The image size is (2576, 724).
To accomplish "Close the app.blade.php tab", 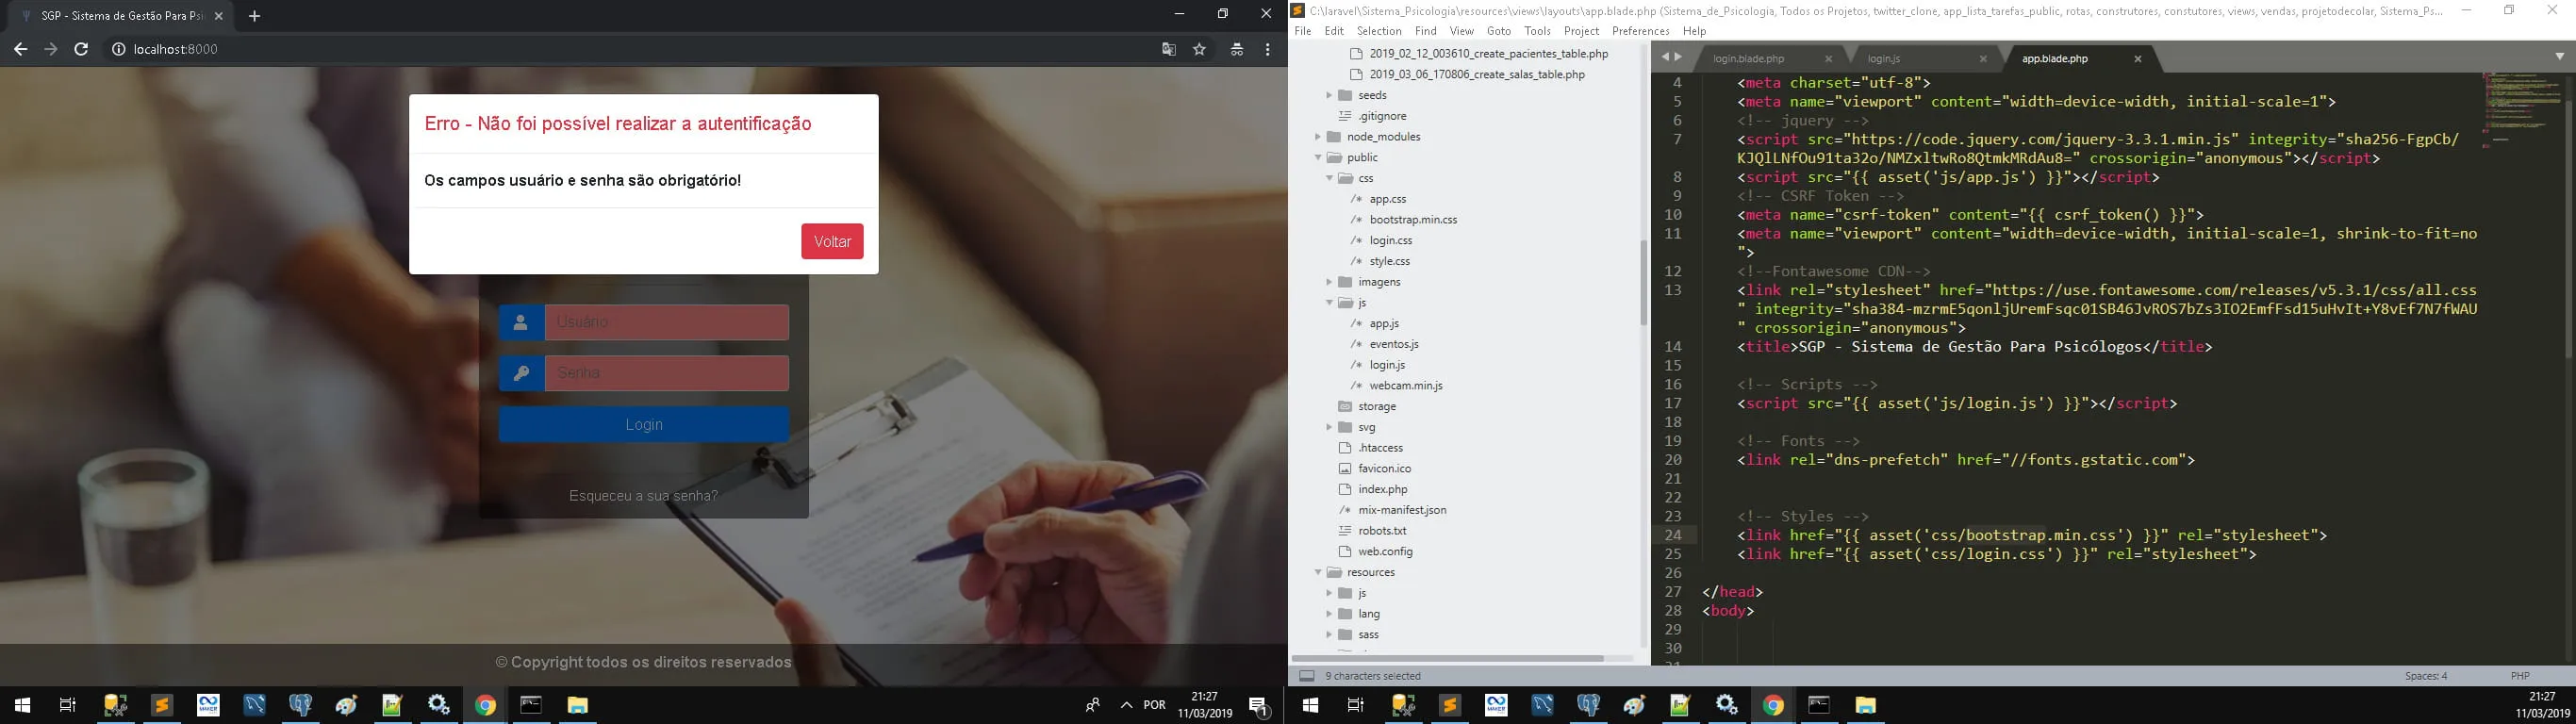I will click(x=2138, y=59).
